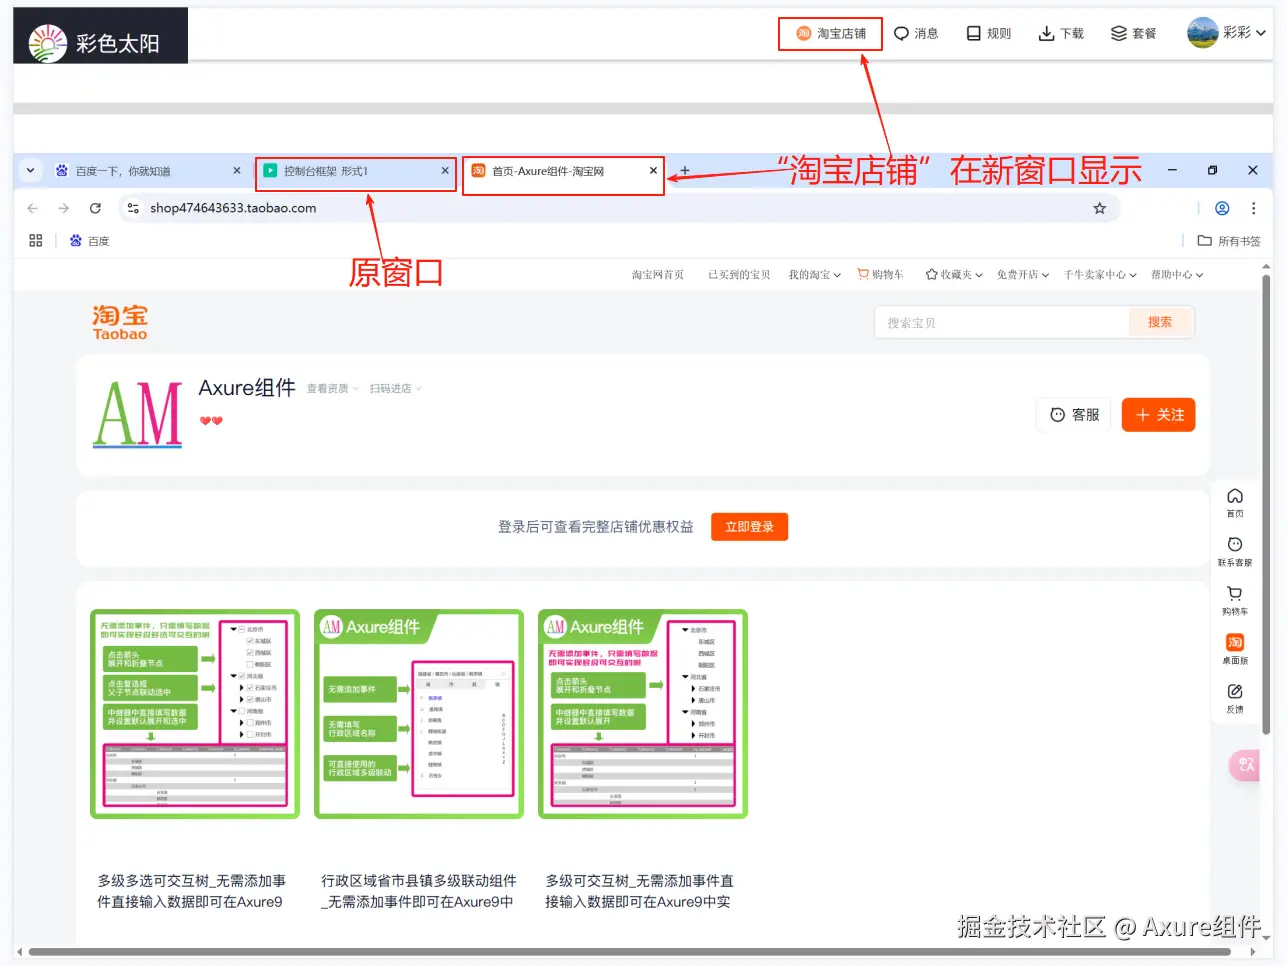This screenshot has height=966, width=1287.
Task: Click 首页 in the right sidebar
Action: coord(1235,503)
